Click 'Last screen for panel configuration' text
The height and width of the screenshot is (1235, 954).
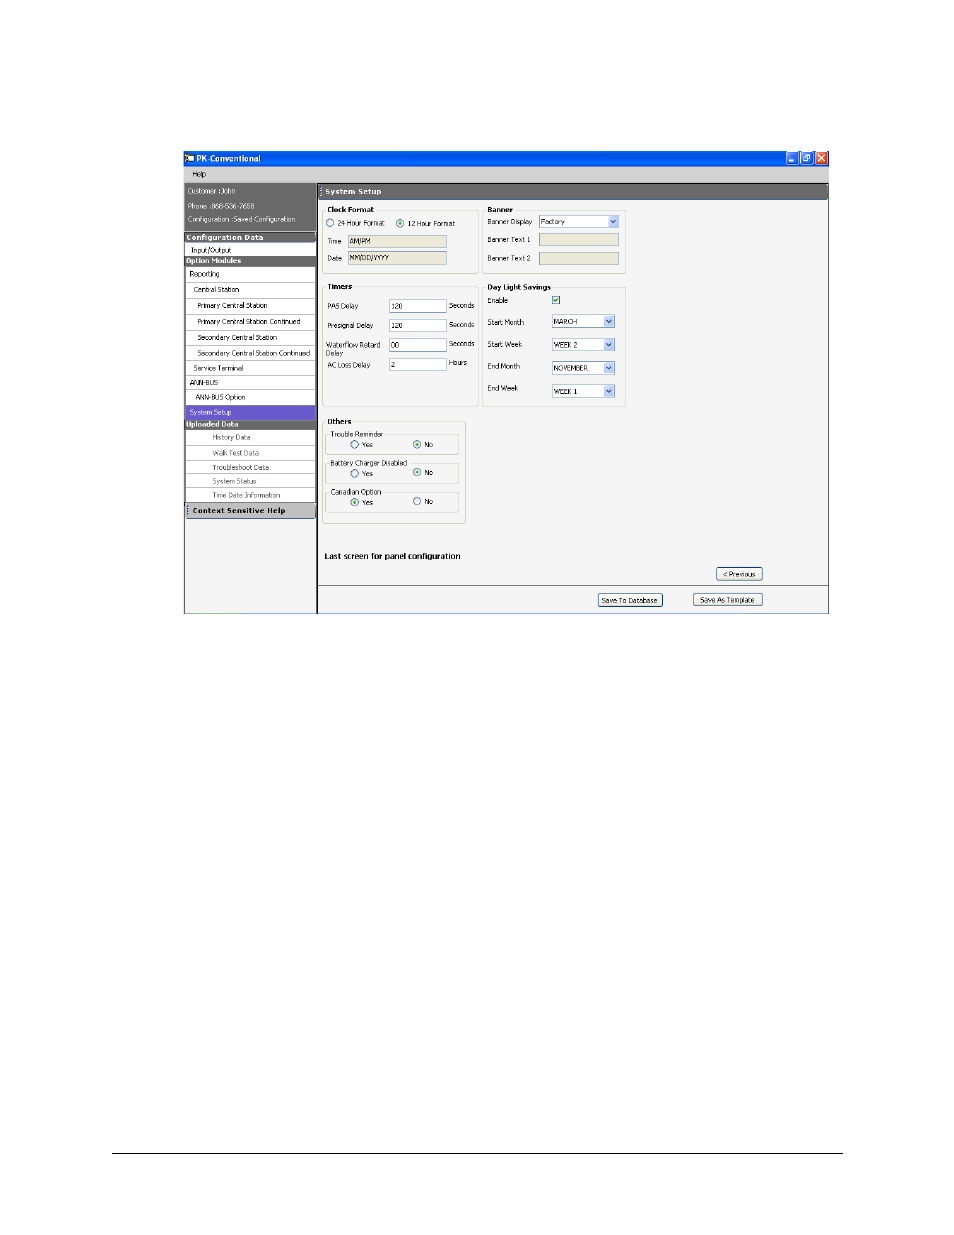(x=392, y=556)
